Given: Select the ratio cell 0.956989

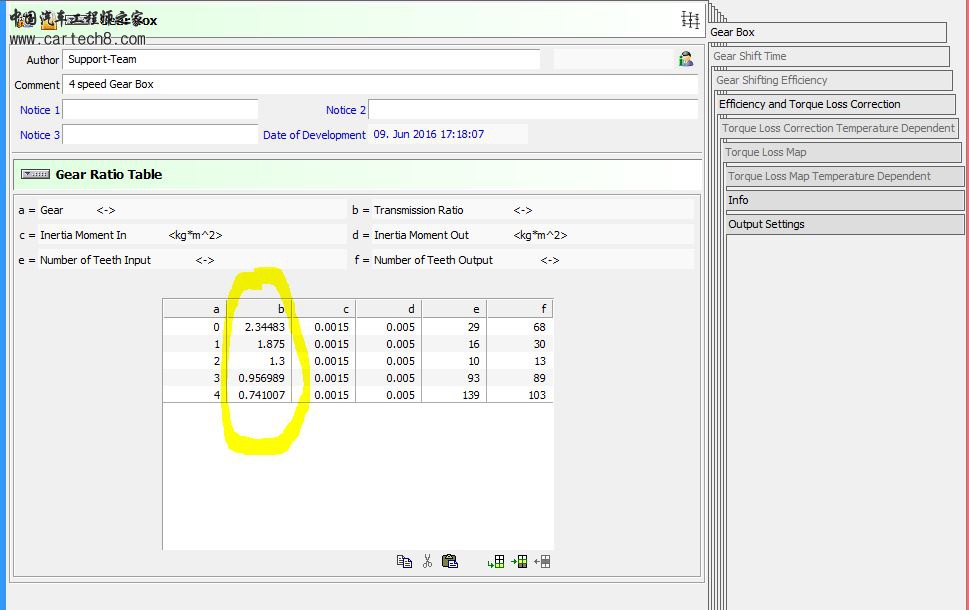Looking at the screenshot, I should [x=258, y=378].
